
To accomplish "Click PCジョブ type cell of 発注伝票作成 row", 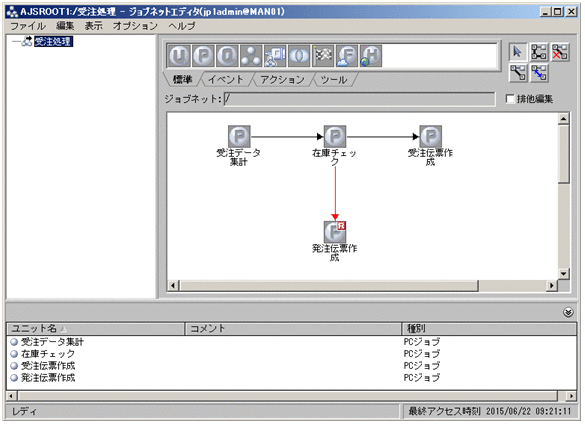I will coord(422,378).
